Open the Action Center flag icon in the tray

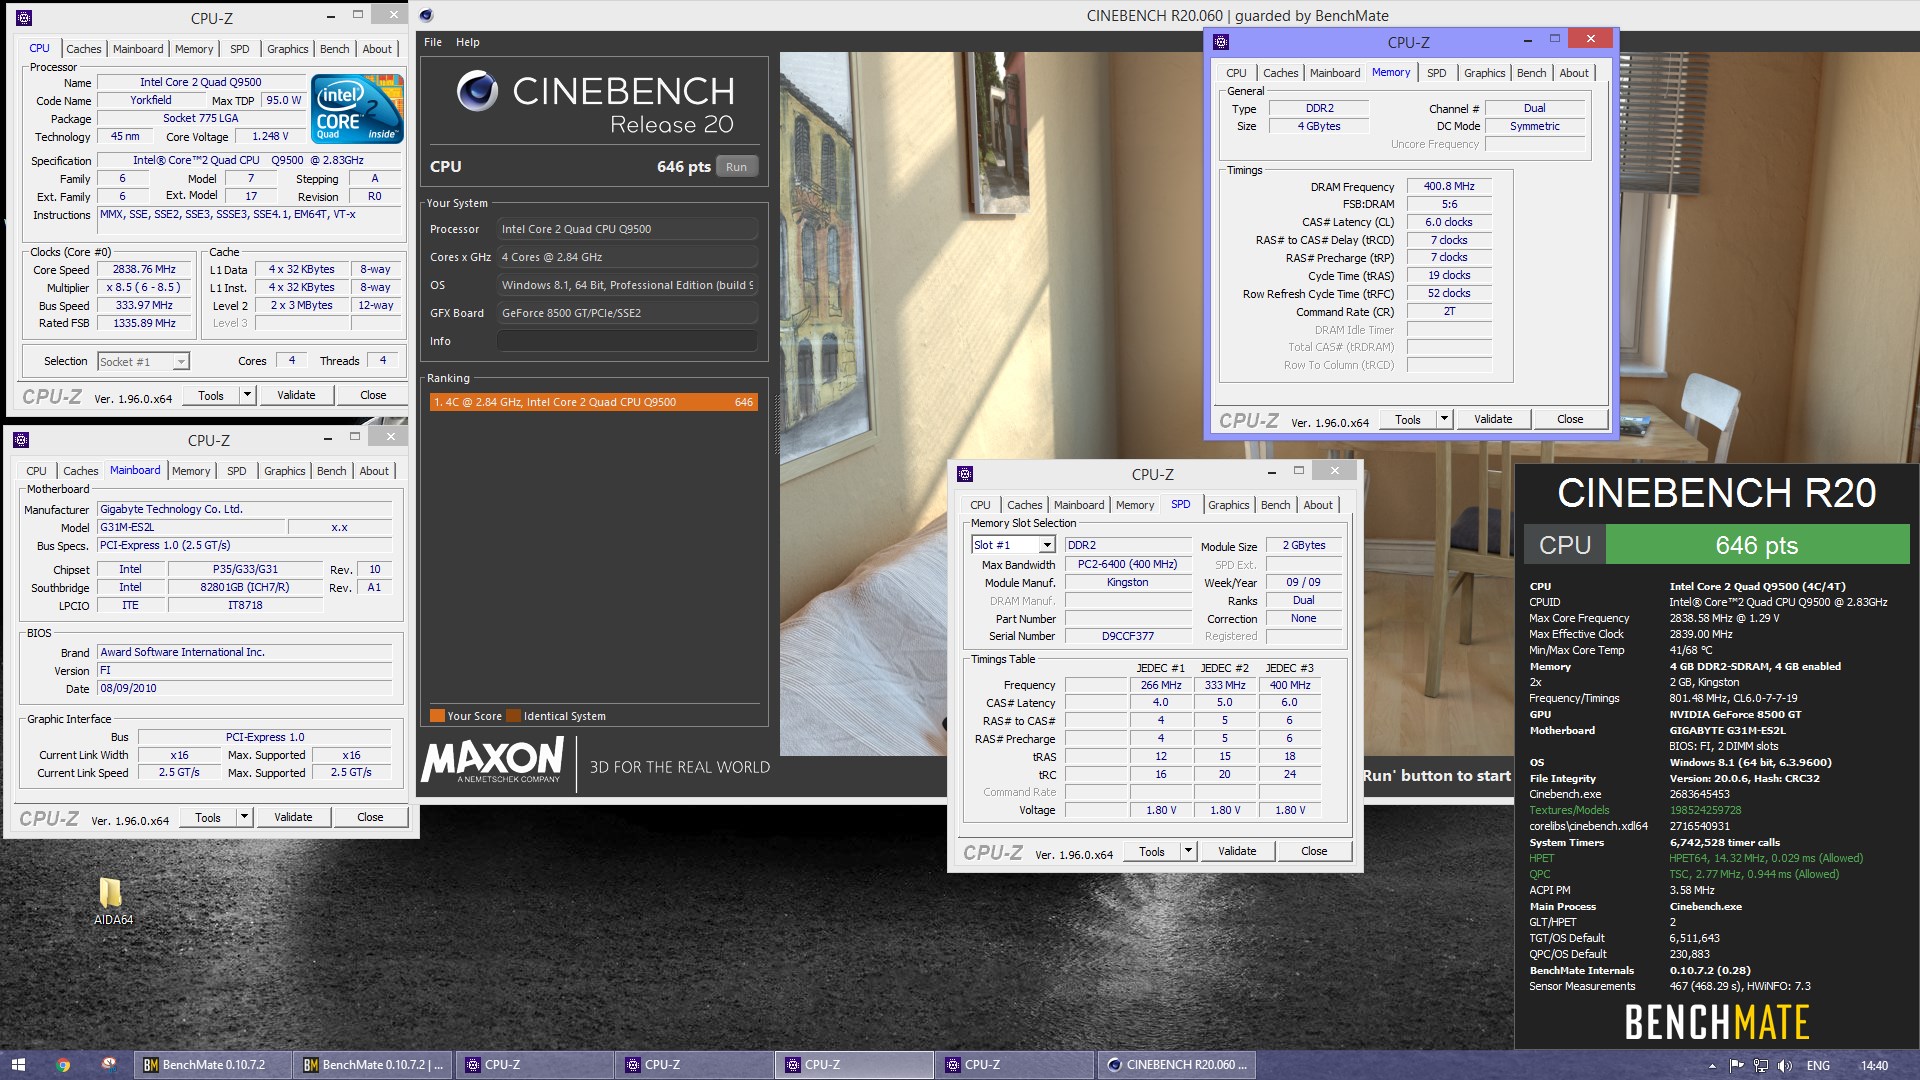[x=1736, y=1065]
